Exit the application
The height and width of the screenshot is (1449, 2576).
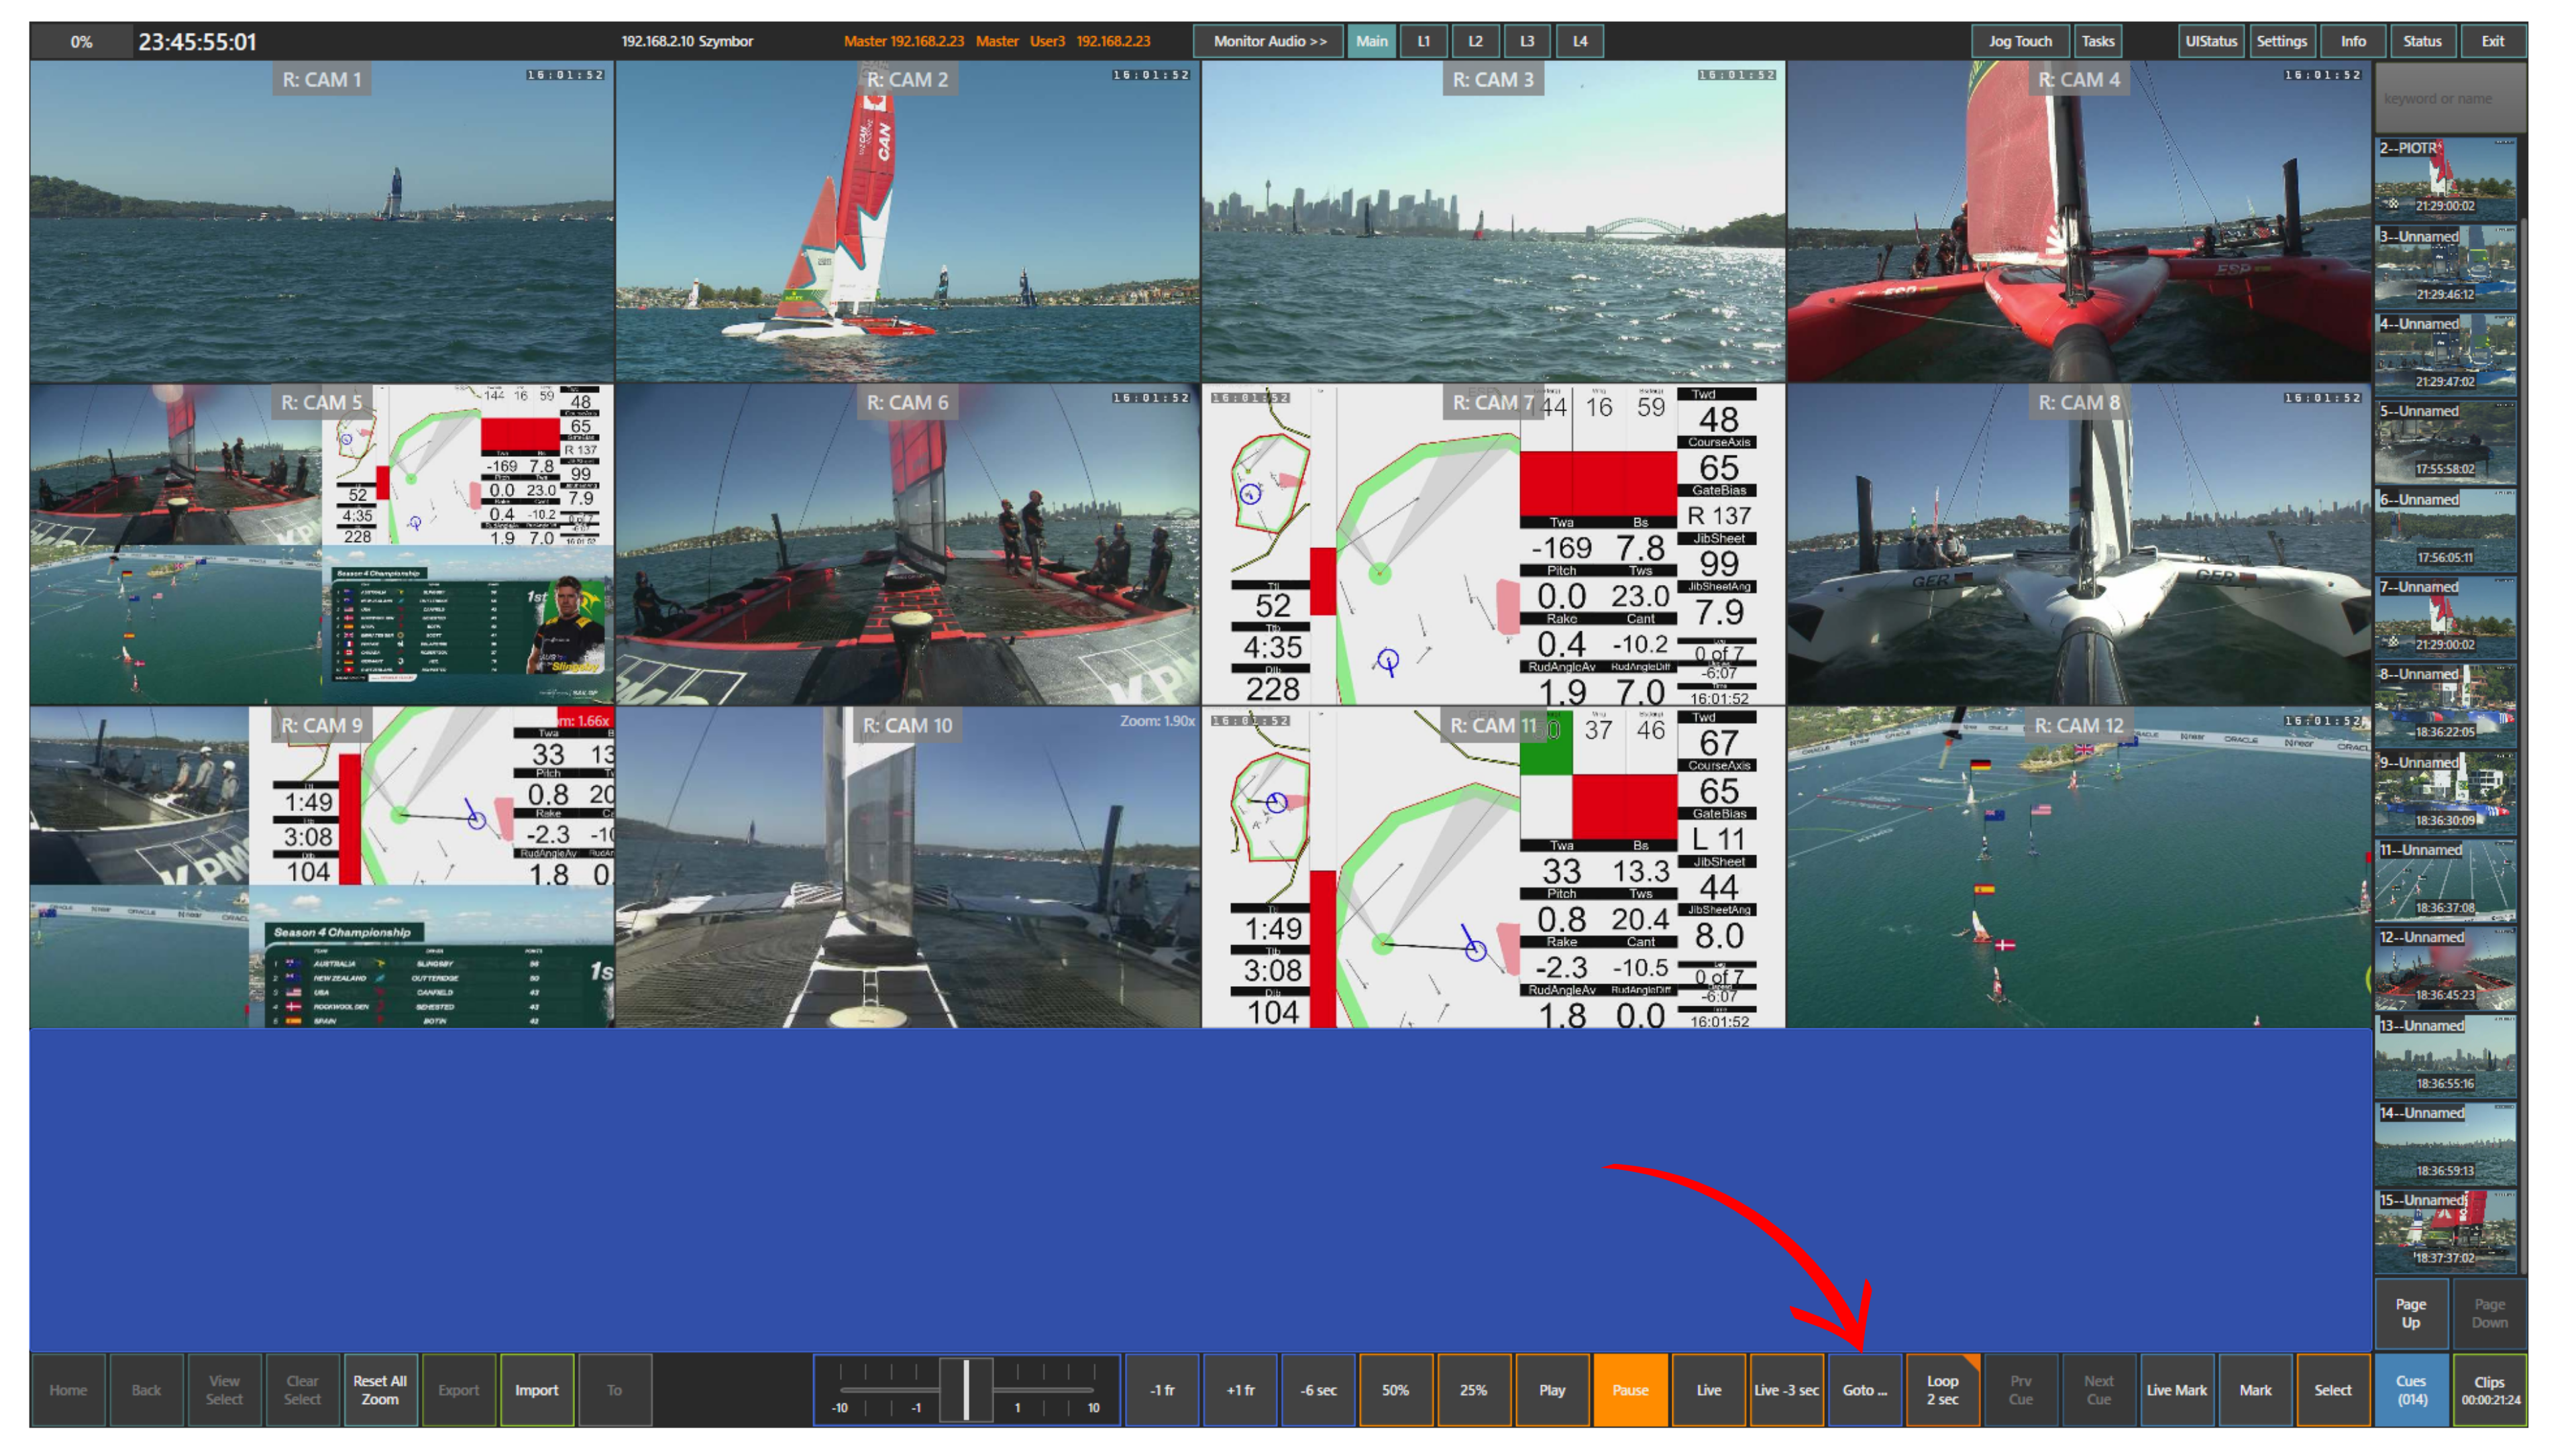(2492, 41)
